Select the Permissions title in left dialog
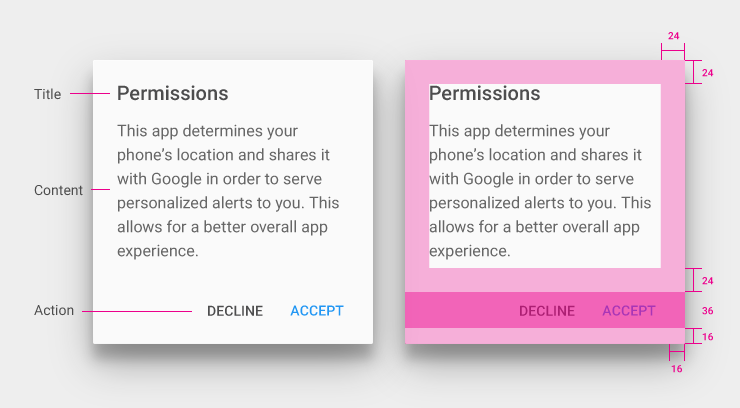 (x=173, y=94)
